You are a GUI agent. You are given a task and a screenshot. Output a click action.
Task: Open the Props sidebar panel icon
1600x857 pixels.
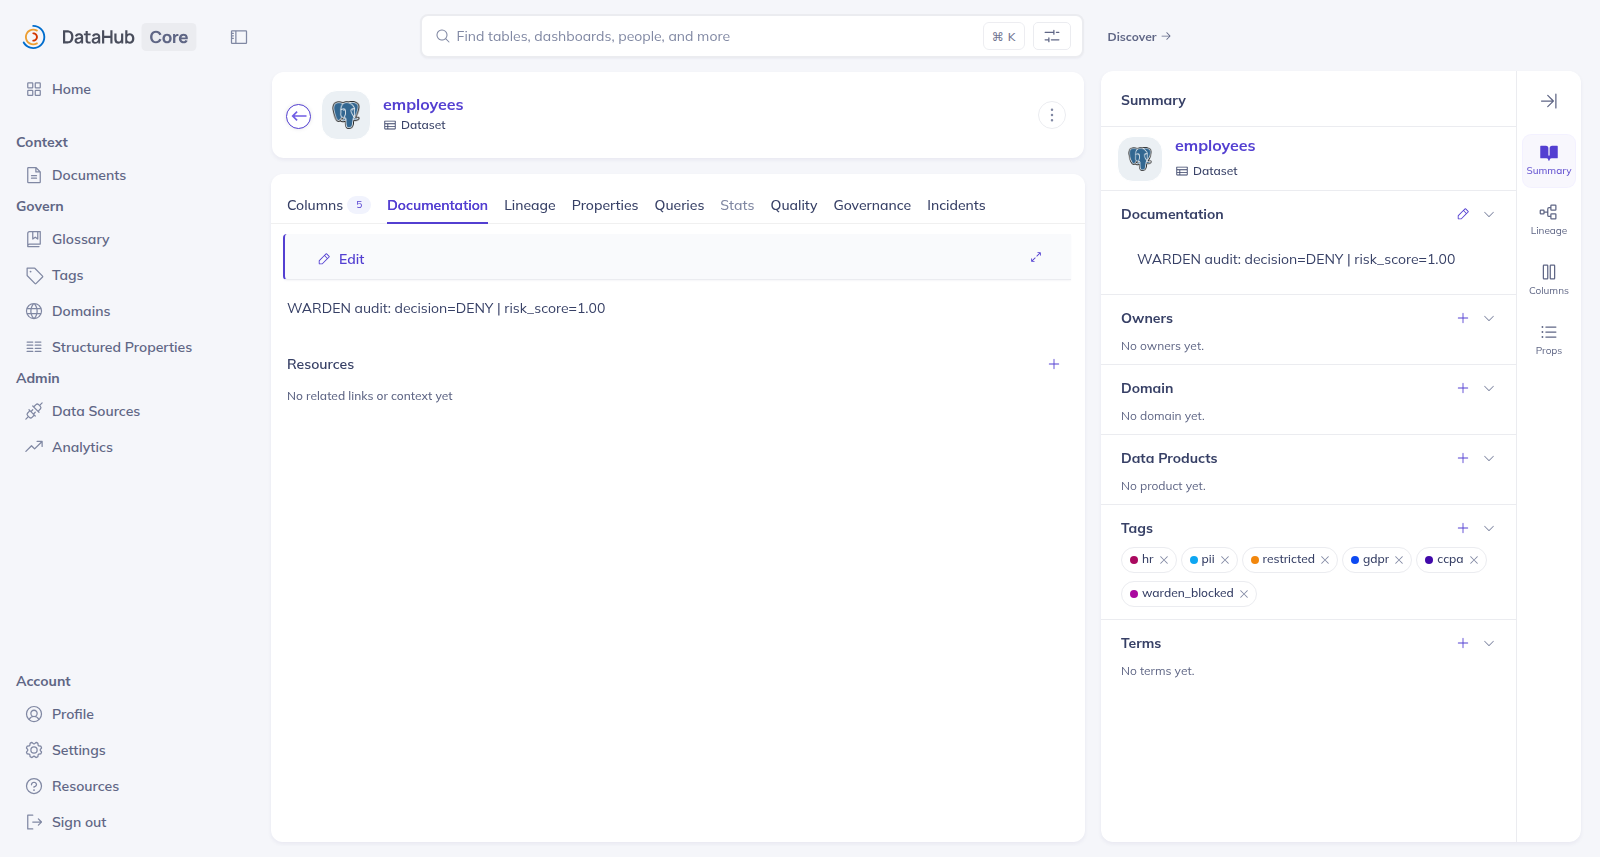click(1549, 339)
